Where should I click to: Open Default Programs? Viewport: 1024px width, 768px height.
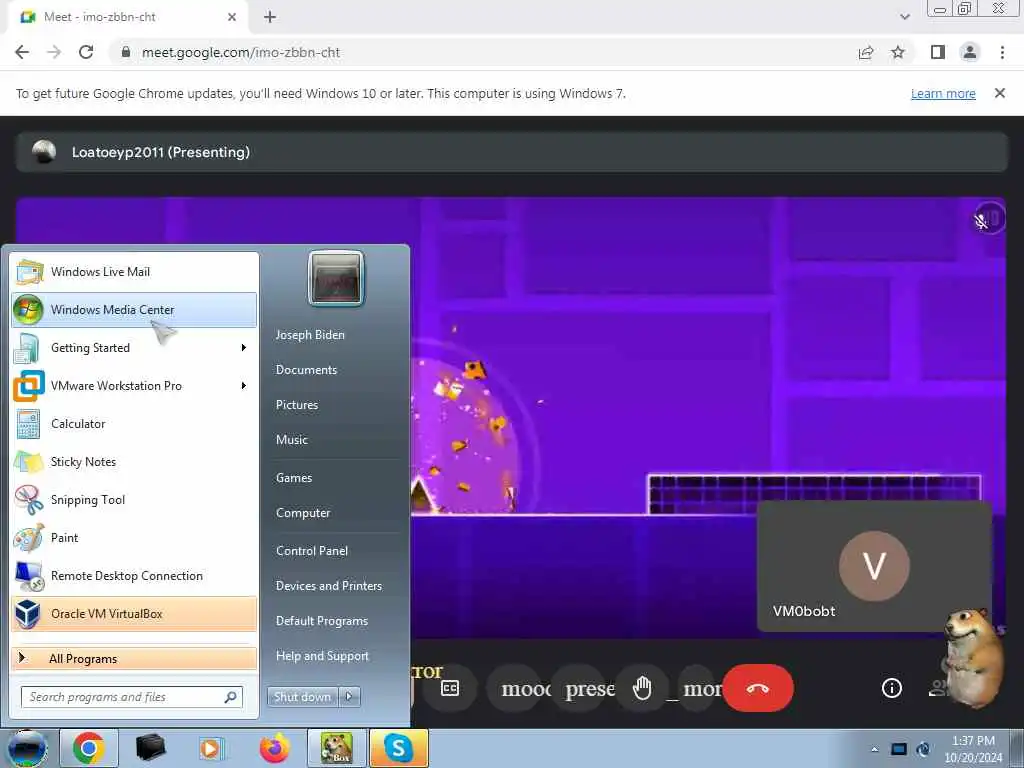click(x=322, y=620)
